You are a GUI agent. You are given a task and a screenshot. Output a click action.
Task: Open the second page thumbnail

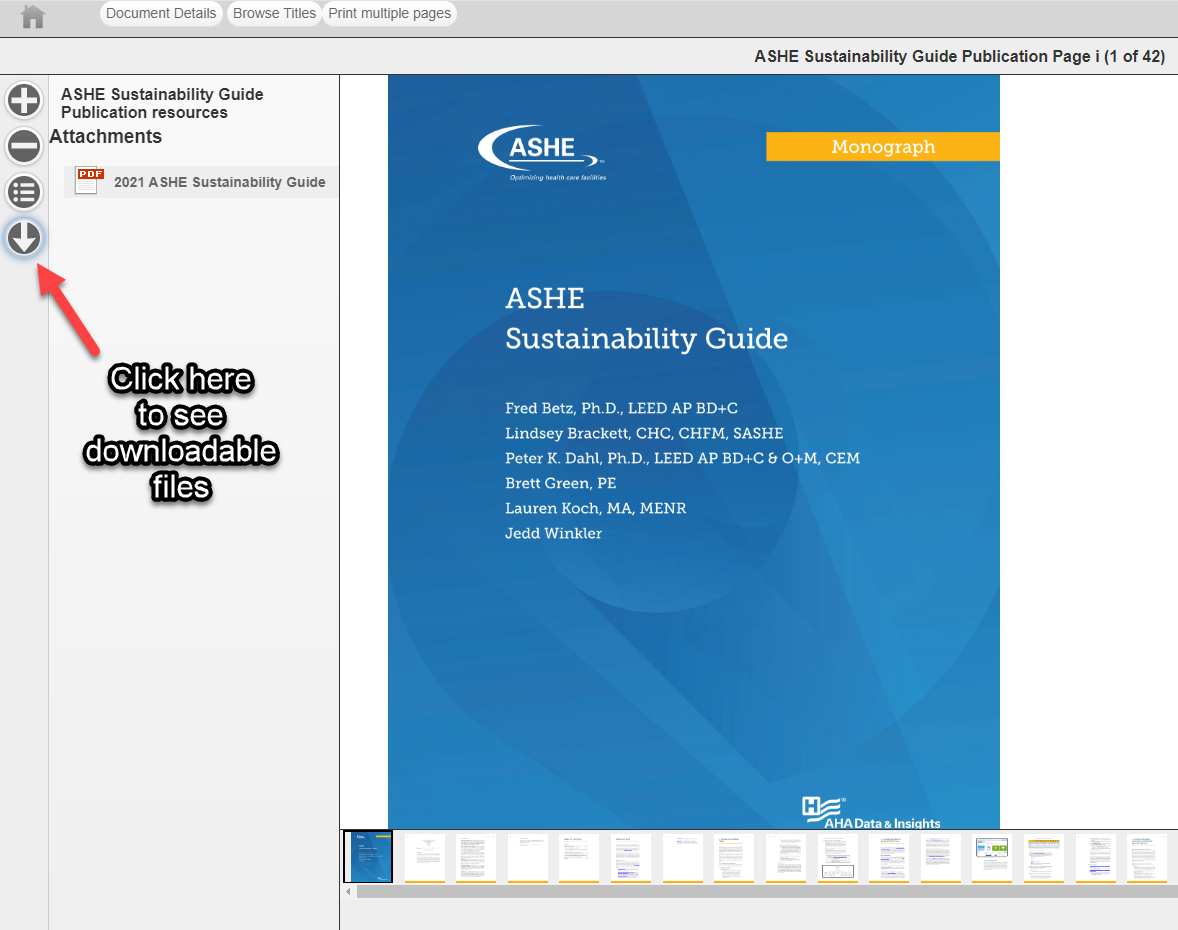pyautogui.click(x=425, y=857)
